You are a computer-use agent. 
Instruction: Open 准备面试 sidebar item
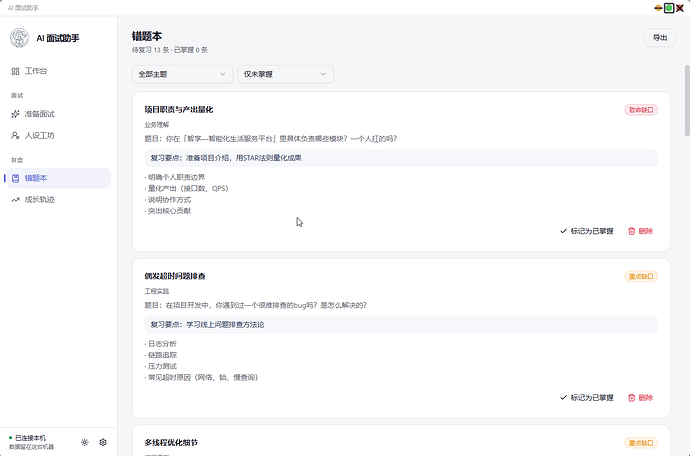(x=58, y=114)
